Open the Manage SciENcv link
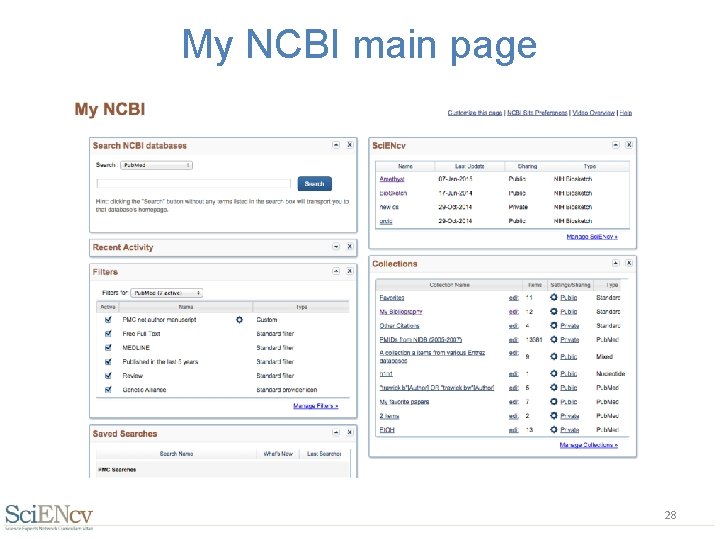The image size is (720, 540). pyautogui.click(x=592, y=236)
